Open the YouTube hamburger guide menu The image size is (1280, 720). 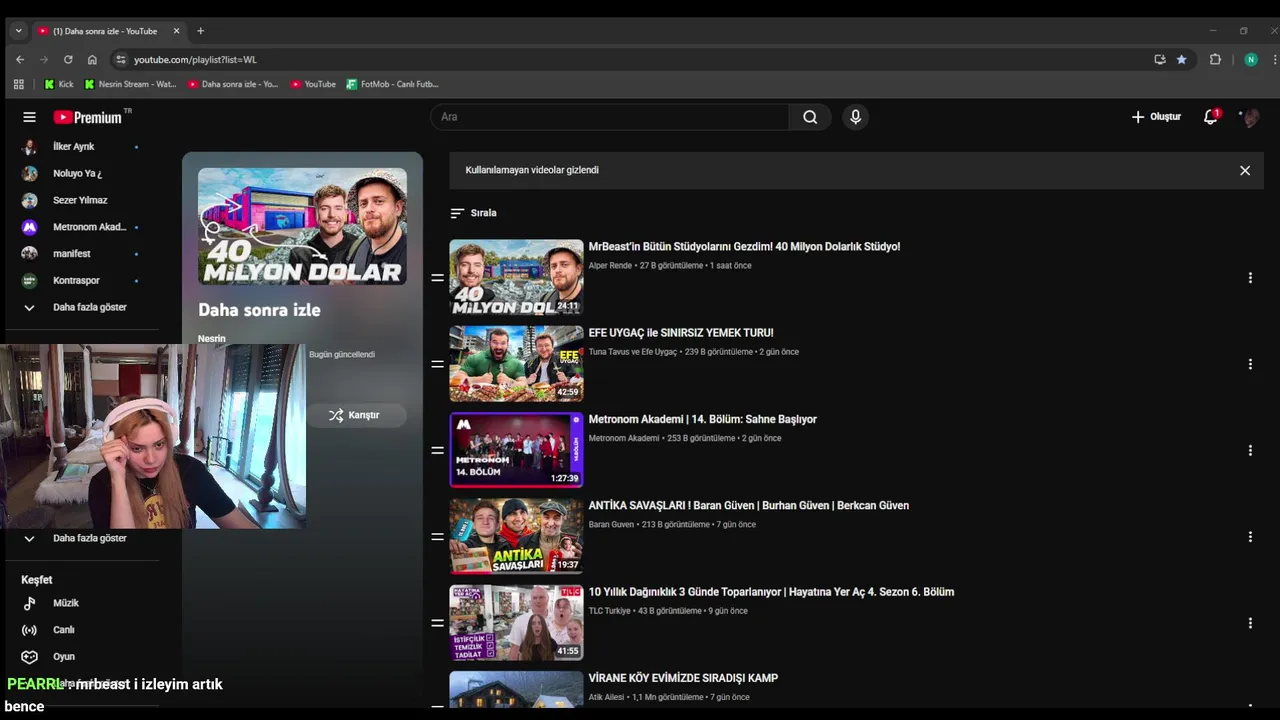coord(29,117)
